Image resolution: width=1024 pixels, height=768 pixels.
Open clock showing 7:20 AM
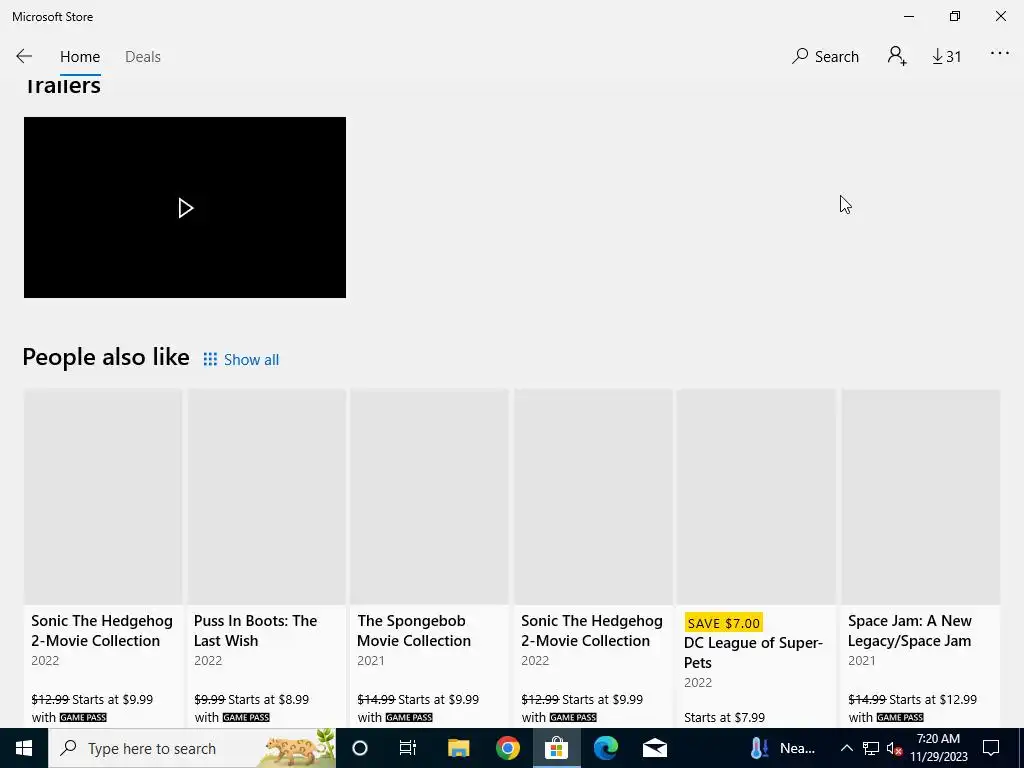pyautogui.click(x=938, y=748)
